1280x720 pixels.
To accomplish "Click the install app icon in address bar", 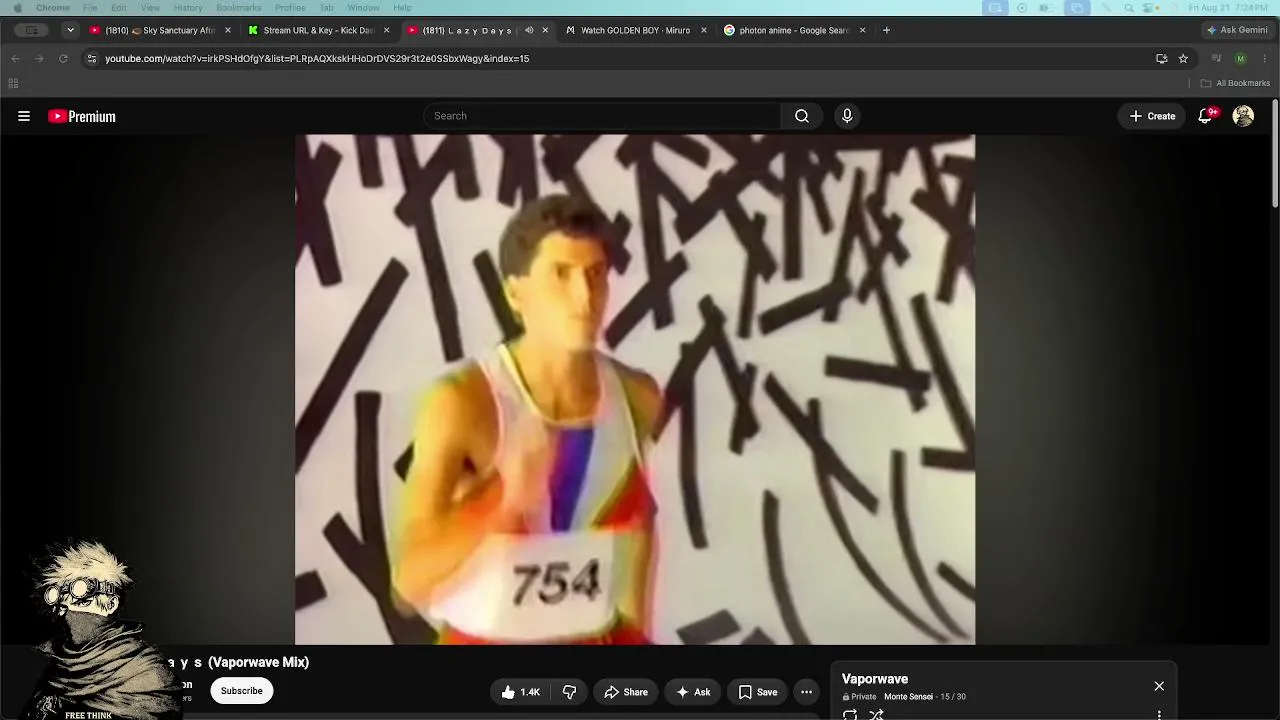I will point(1161,59).
